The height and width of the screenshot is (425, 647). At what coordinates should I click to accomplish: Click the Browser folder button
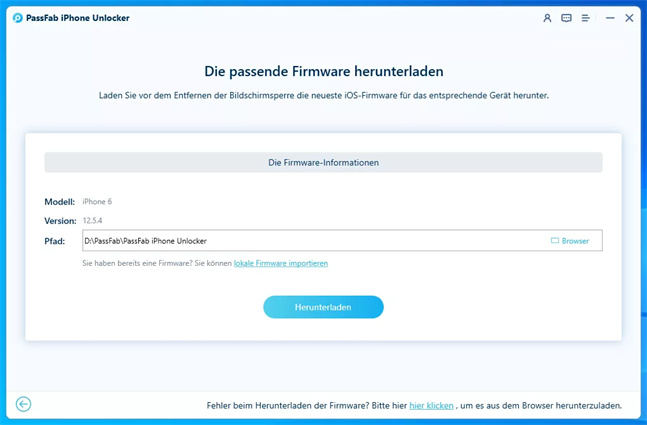tap(570, 241)
